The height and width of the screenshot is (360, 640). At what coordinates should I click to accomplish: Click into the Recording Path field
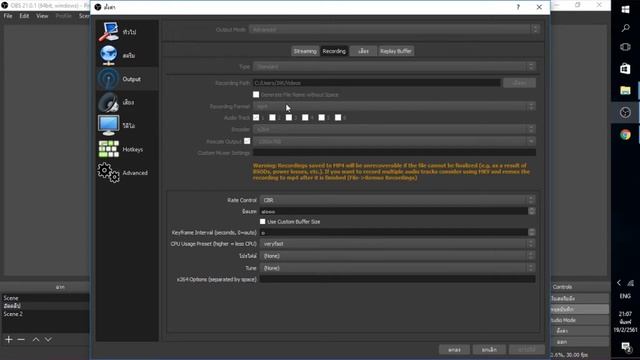coord(376,83)
